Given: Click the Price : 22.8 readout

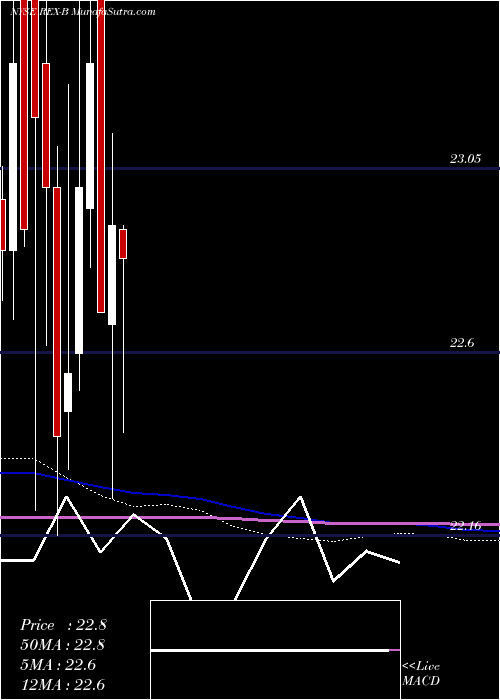Looking at the screenshot, I should click(63, 625).
